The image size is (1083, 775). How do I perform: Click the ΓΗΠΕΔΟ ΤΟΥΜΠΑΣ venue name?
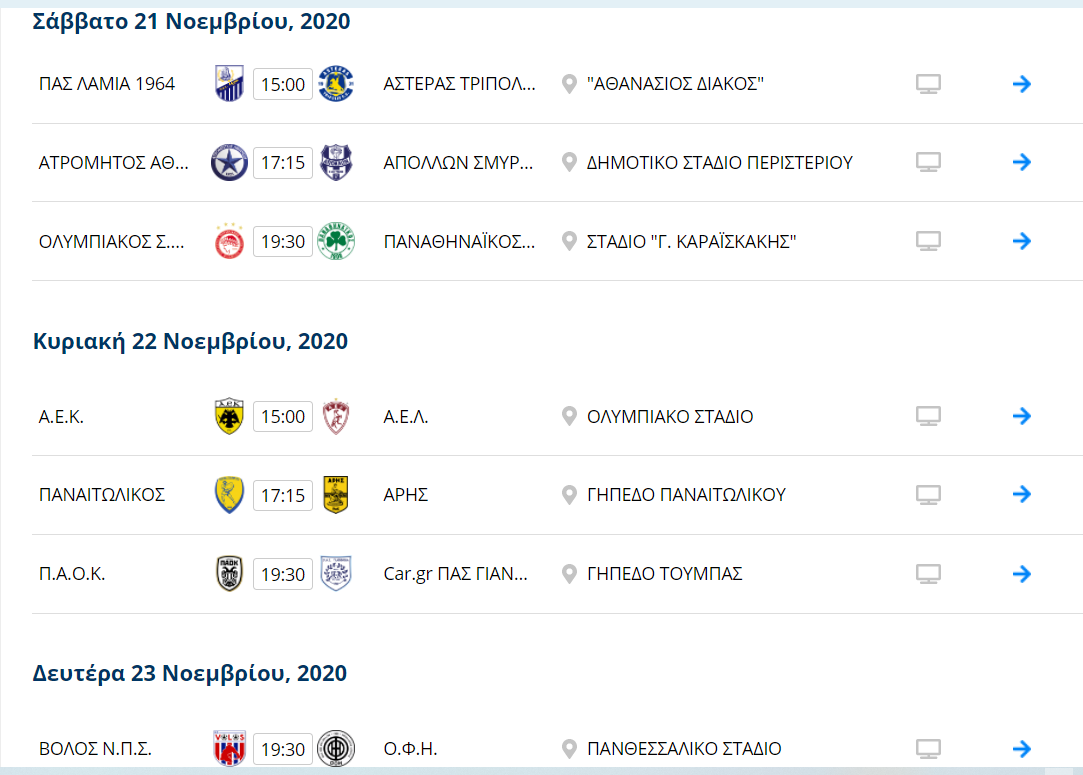[665, 574]
